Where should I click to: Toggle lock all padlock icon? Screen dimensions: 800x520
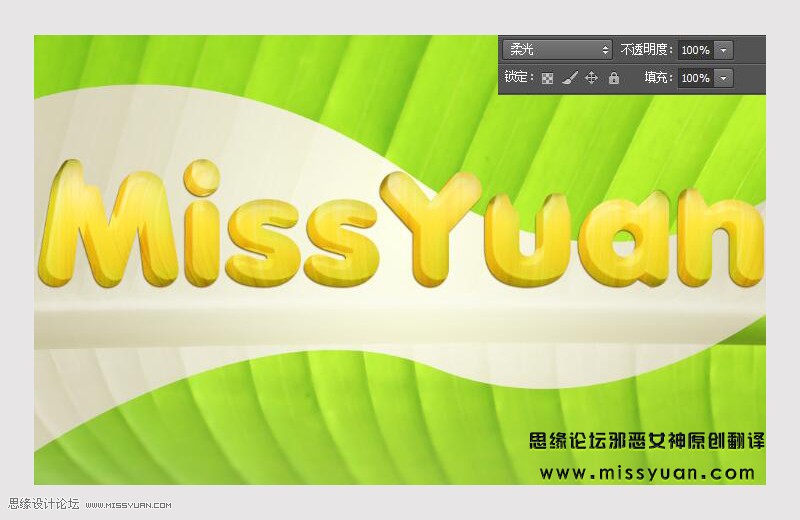click(x=614, y=78)
